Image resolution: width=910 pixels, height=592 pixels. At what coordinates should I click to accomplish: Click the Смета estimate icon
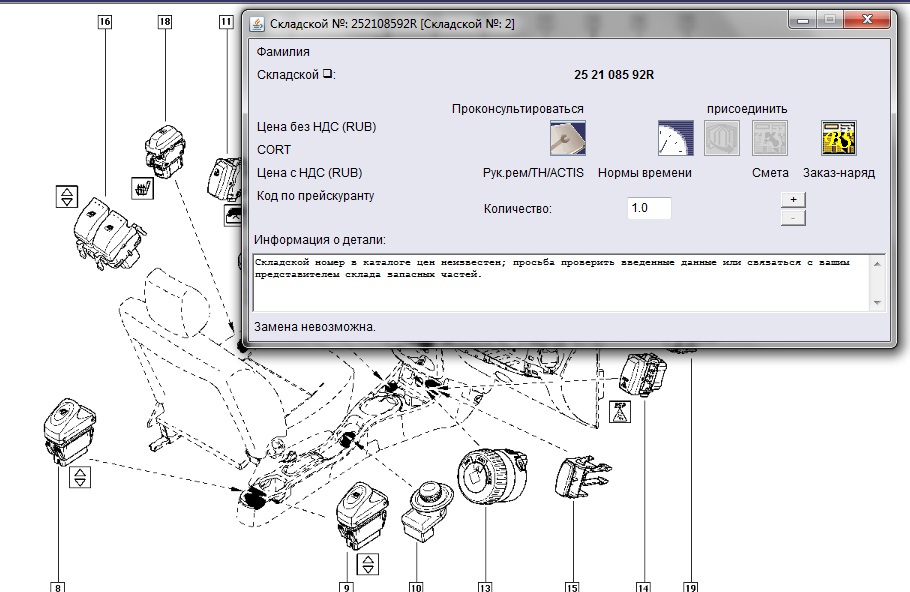point(770,138)
